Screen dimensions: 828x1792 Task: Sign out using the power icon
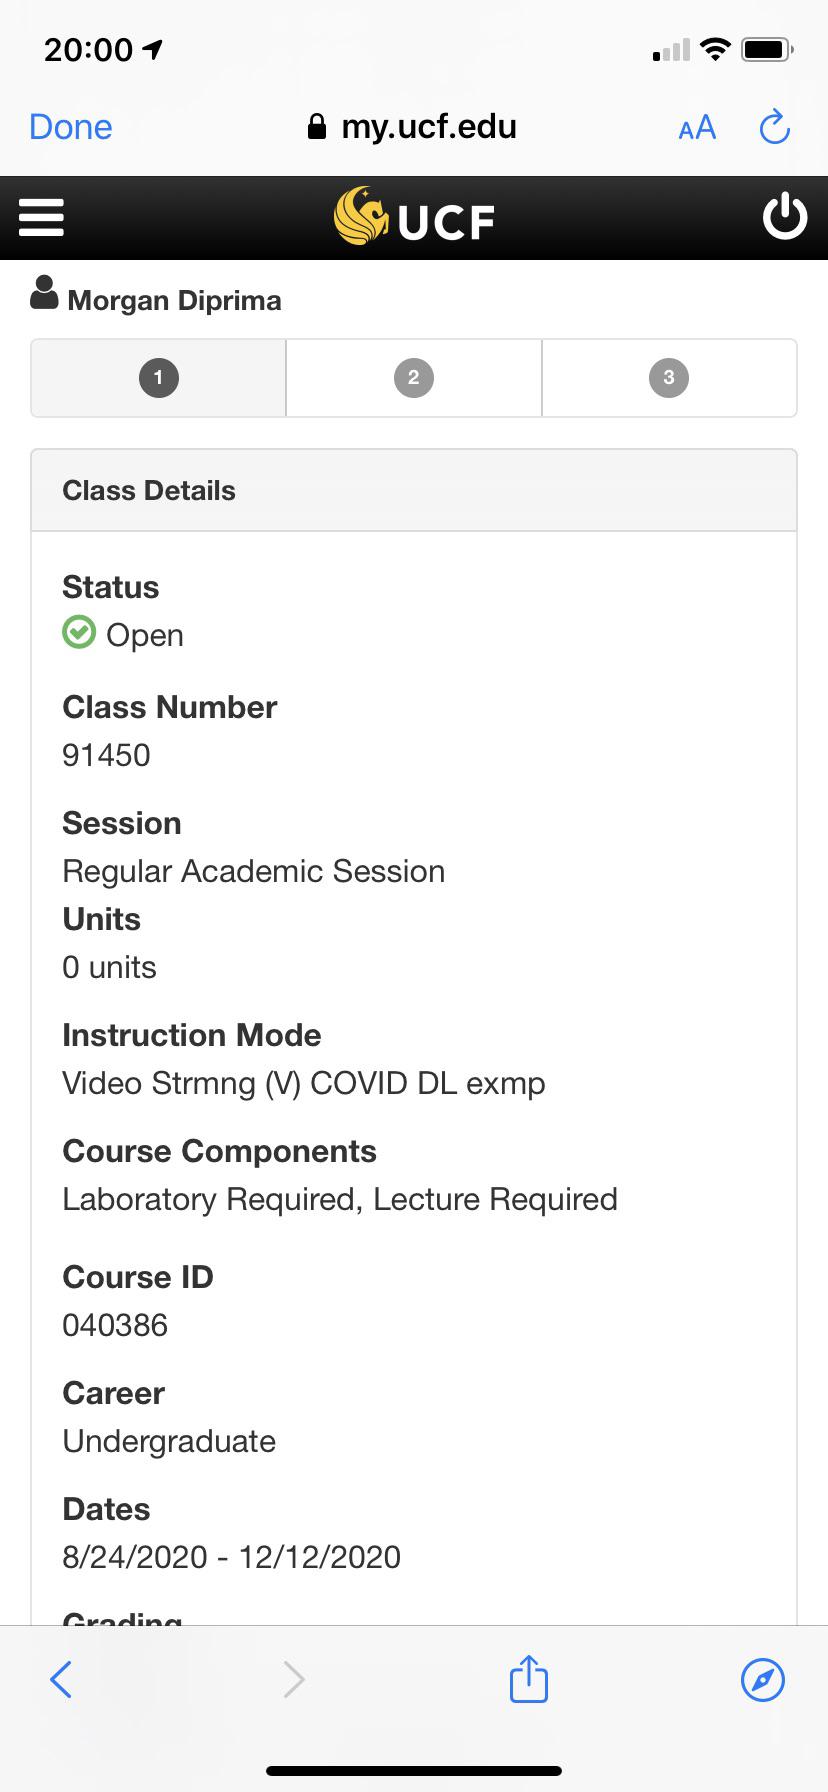pos(785,216)
